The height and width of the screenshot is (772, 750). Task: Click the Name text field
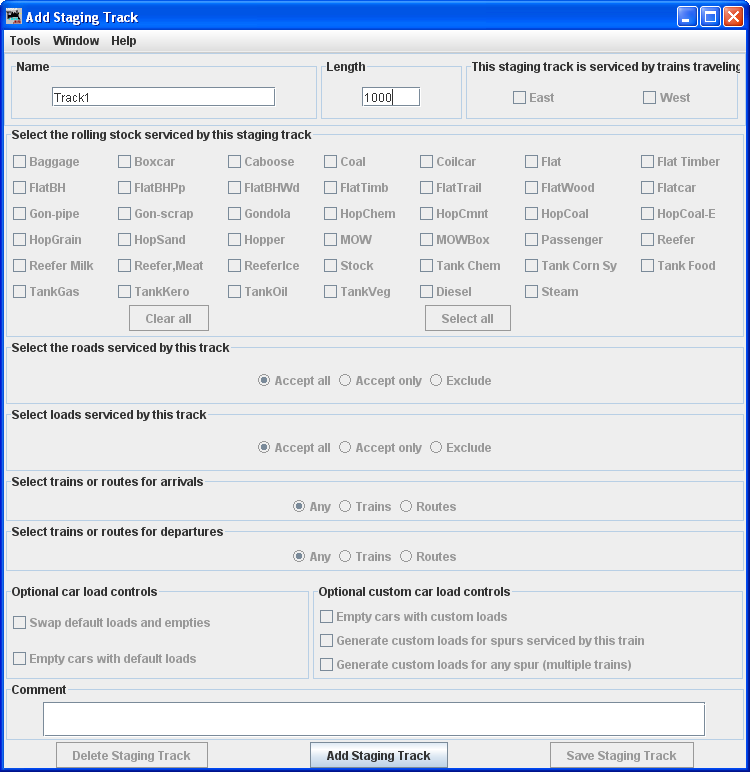point(163,97)
